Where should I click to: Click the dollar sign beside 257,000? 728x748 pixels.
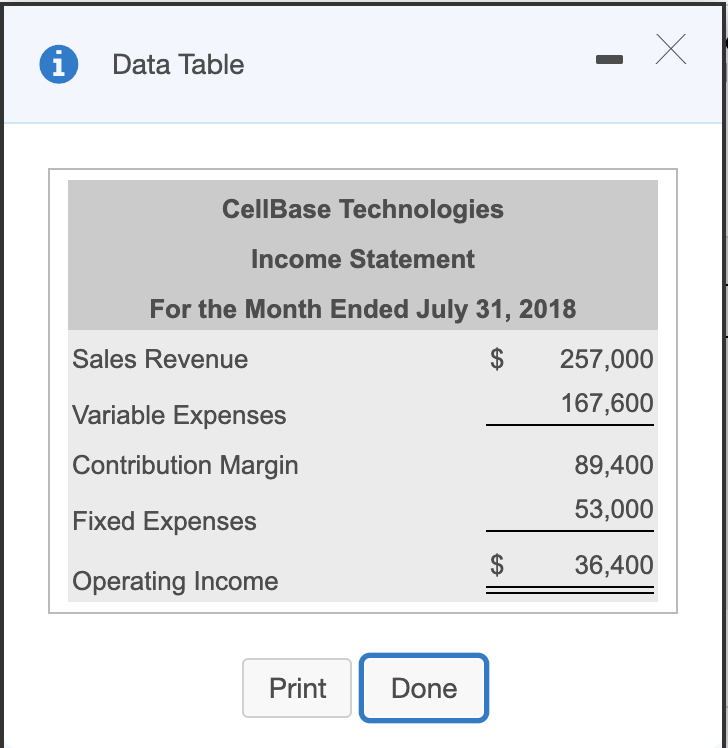[497, 359]
